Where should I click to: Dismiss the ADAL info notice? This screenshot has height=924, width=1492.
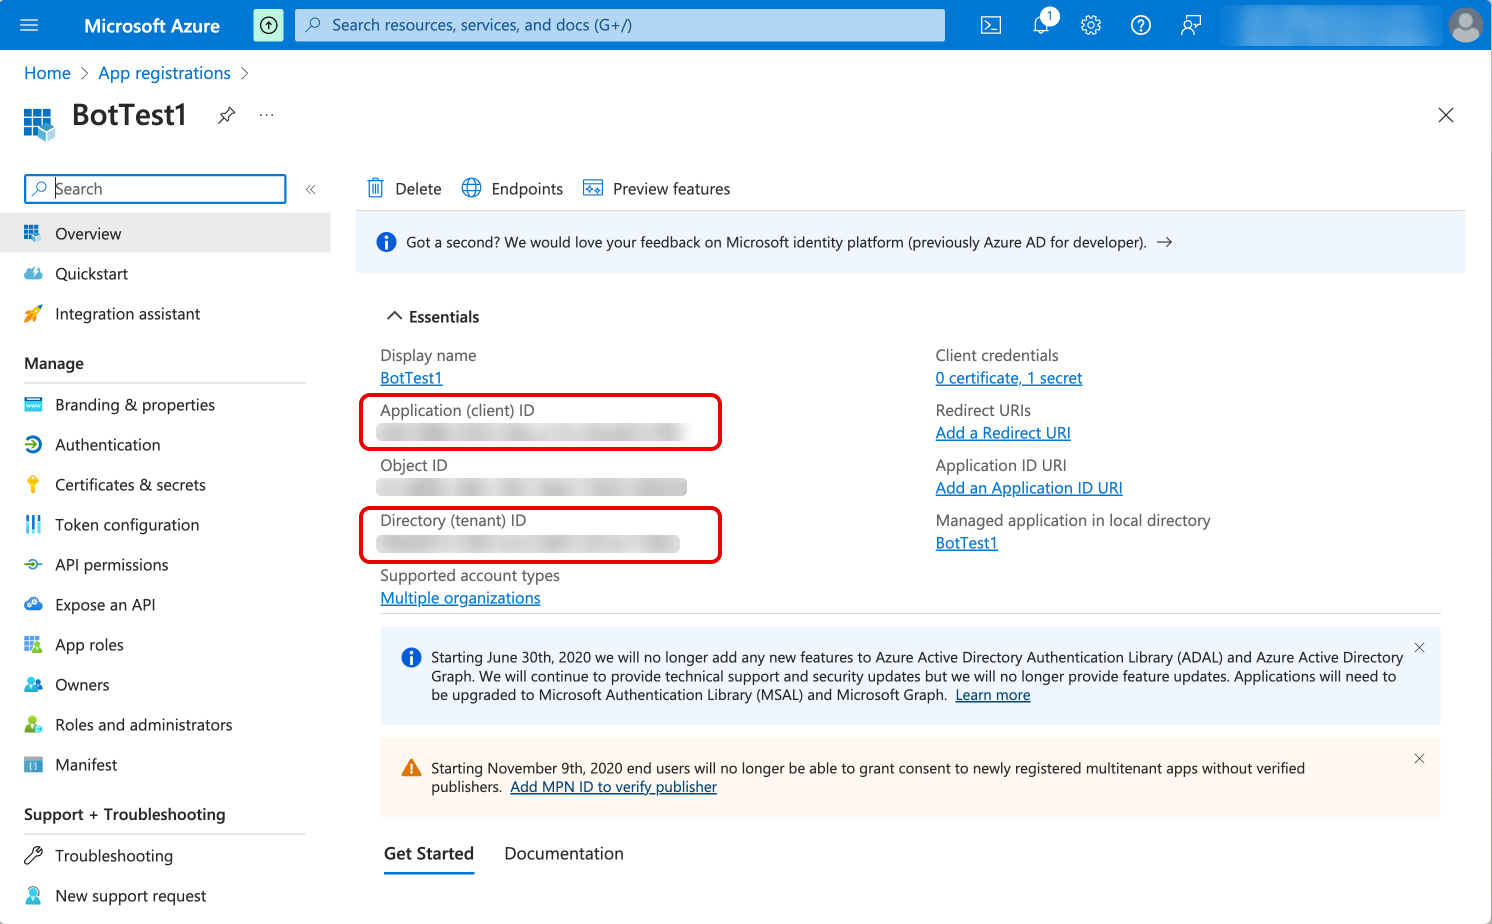pyautogui.click(x=1419, y=648)
